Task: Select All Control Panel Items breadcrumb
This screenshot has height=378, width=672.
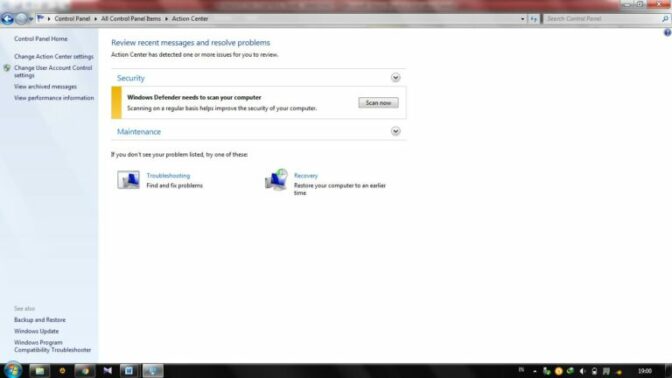Action: 131,19
